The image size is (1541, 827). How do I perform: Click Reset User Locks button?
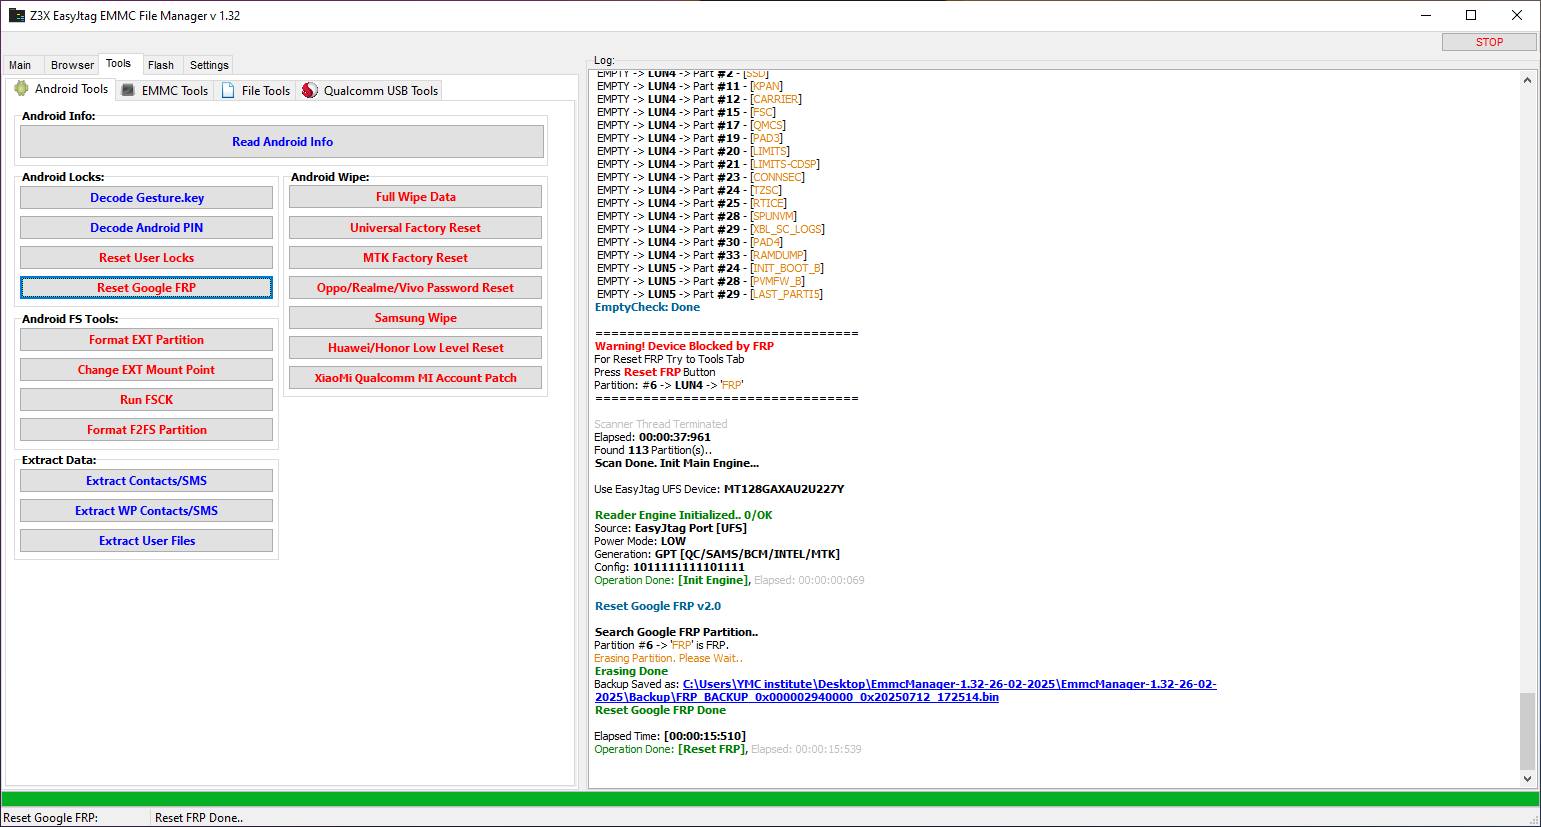click(x=147, y=258)
